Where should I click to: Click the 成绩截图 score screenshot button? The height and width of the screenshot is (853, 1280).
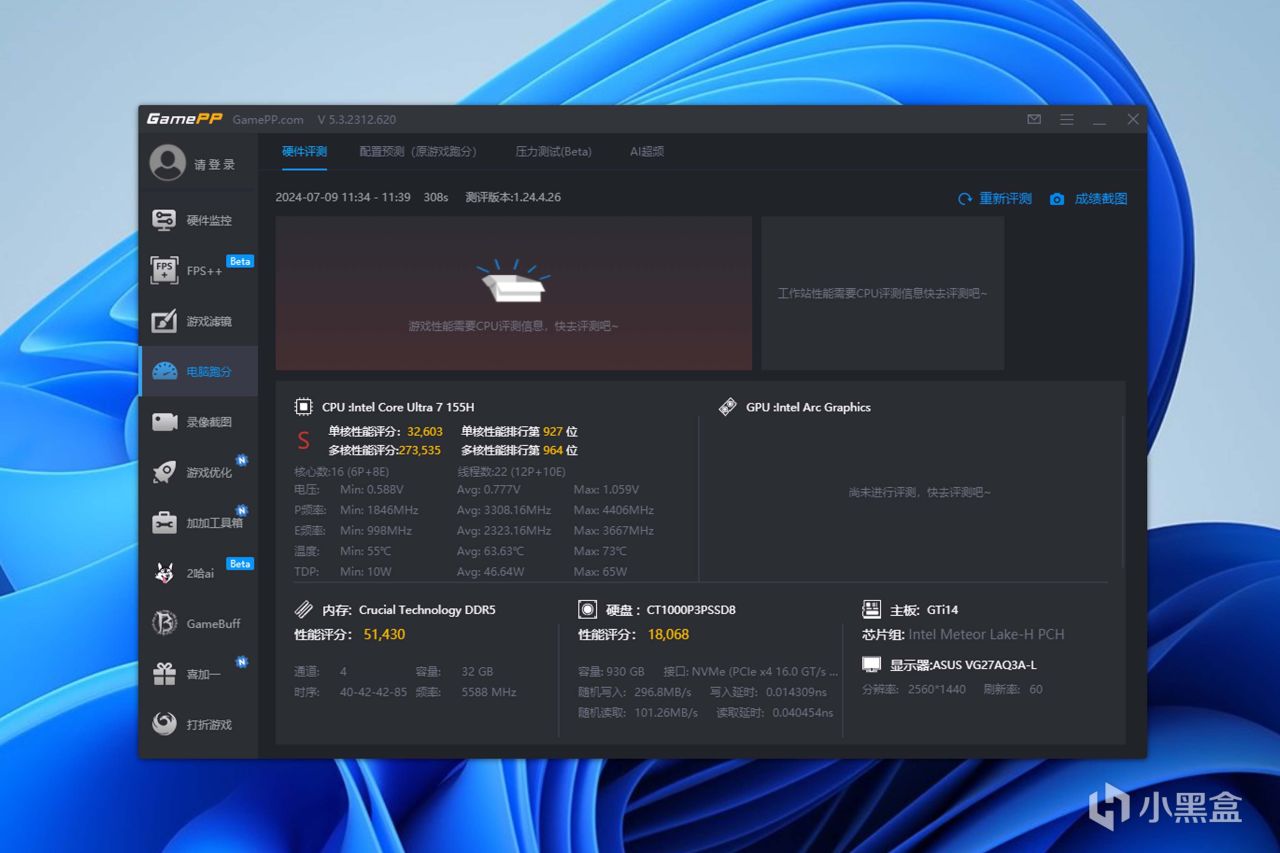(1088, 199)
